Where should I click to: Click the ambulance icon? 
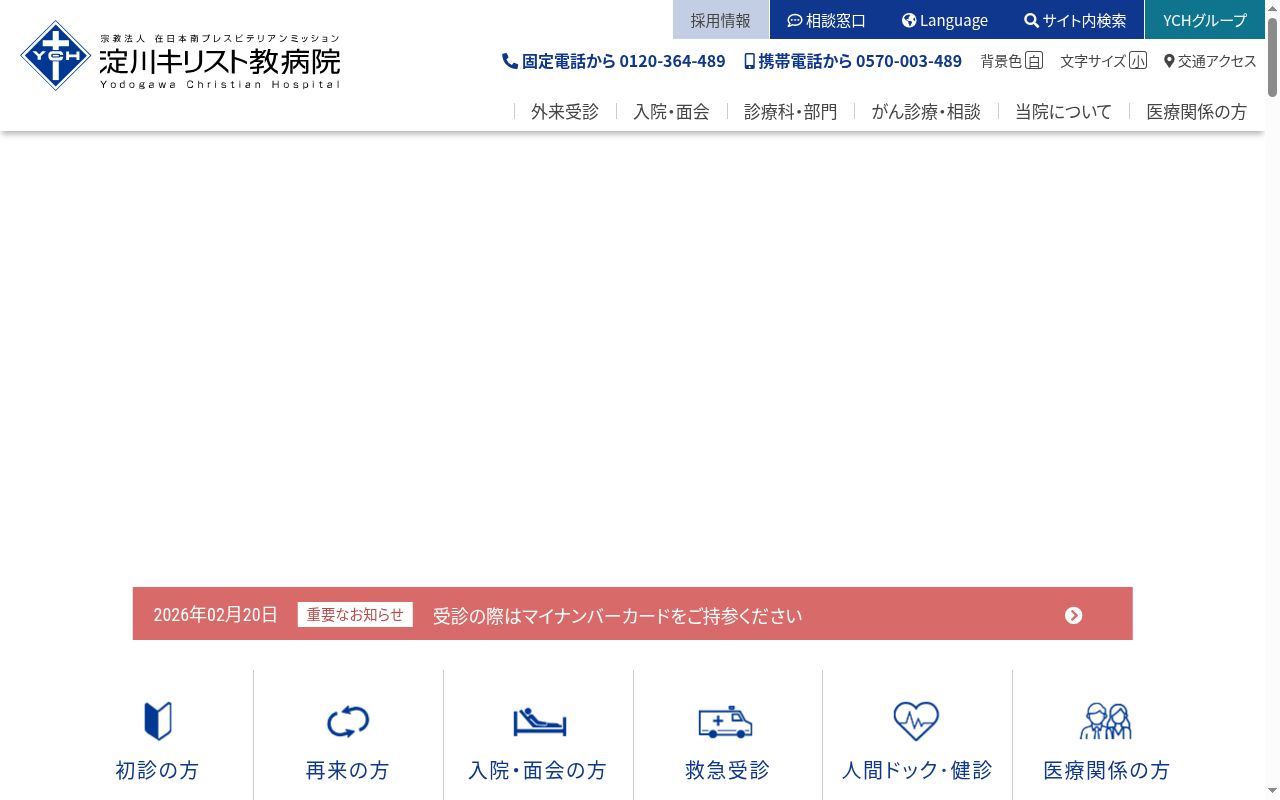pyautogui.click(x=725, y=721)
